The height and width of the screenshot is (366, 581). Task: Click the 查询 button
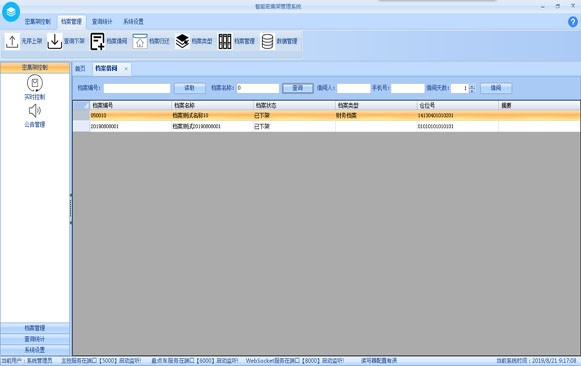(x=298, y=88)
